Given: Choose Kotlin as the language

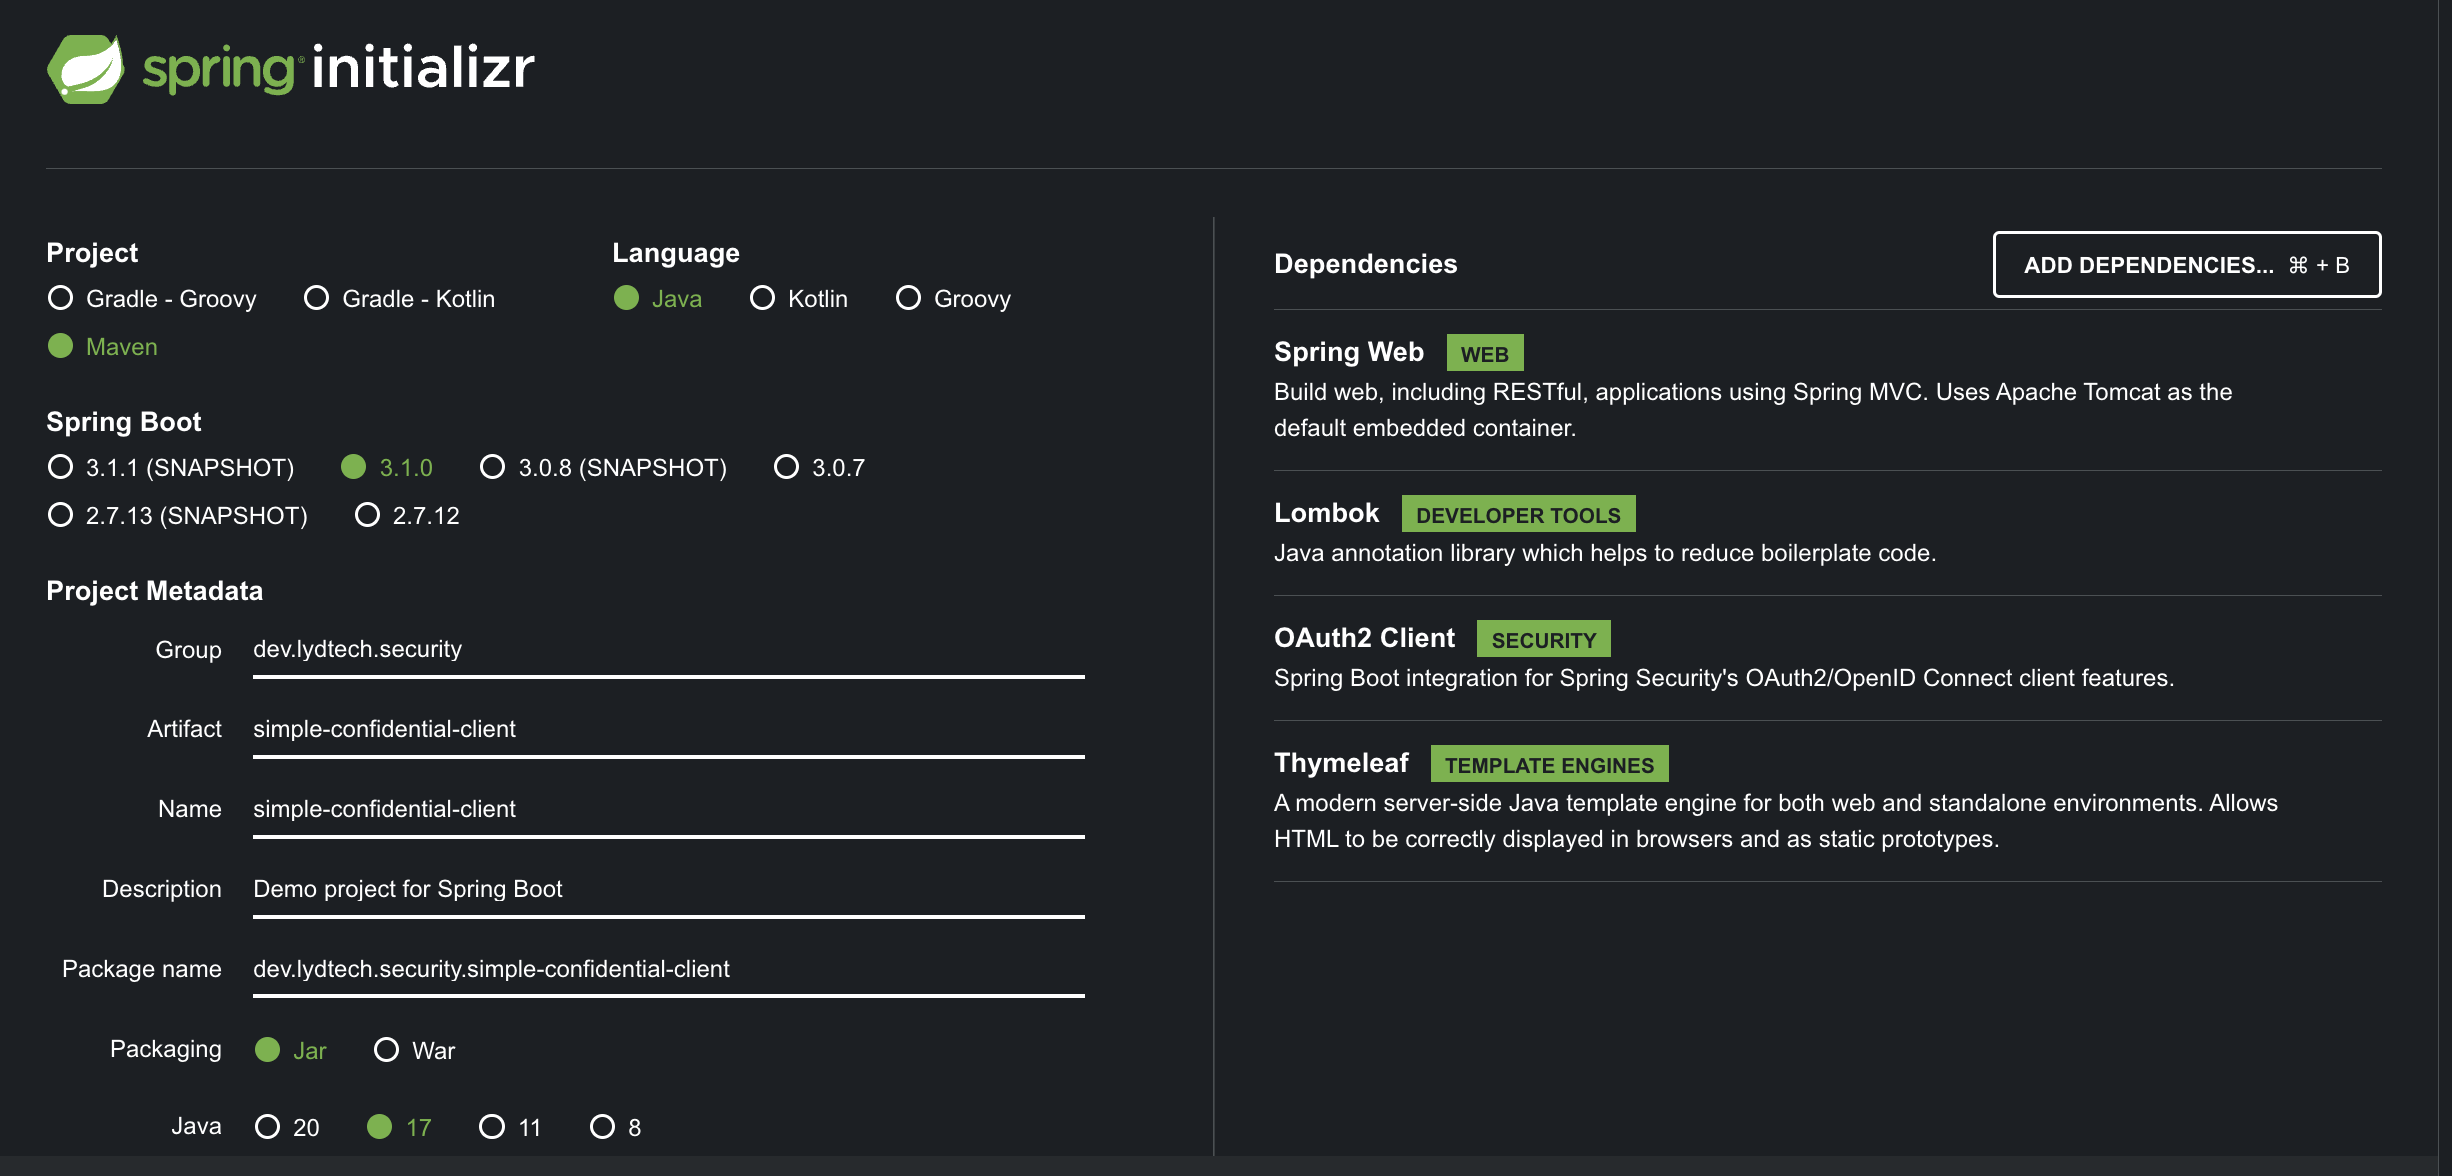Looking at the screenshot, I should pyautogui.click(x=799, y=299).
